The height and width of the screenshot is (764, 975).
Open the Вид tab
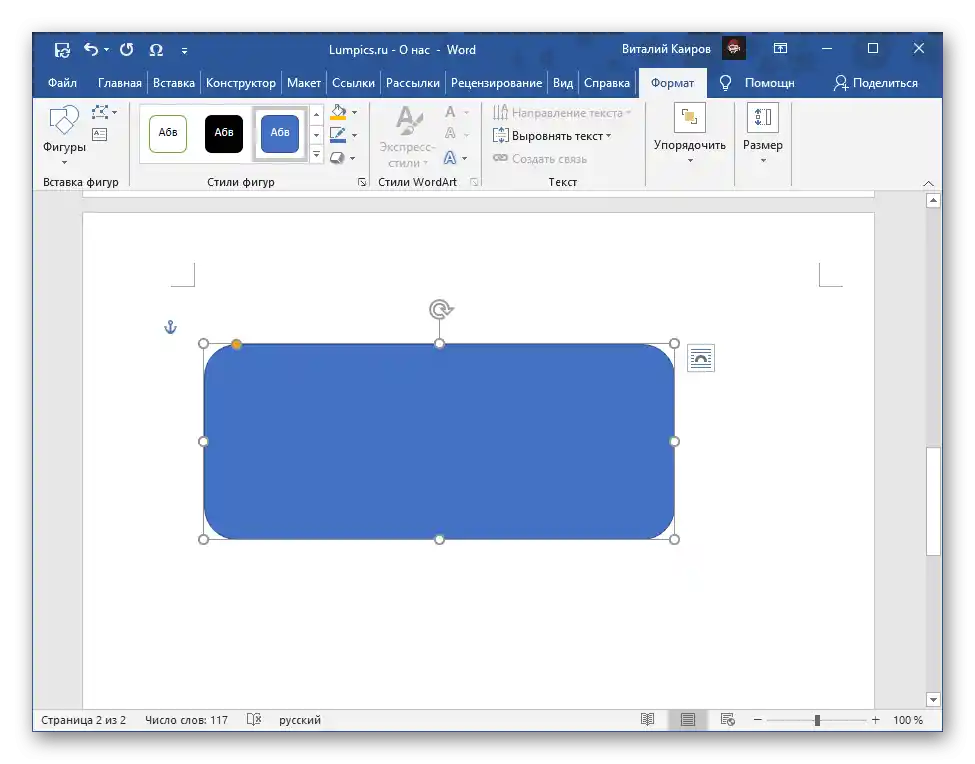click(563, 83)
